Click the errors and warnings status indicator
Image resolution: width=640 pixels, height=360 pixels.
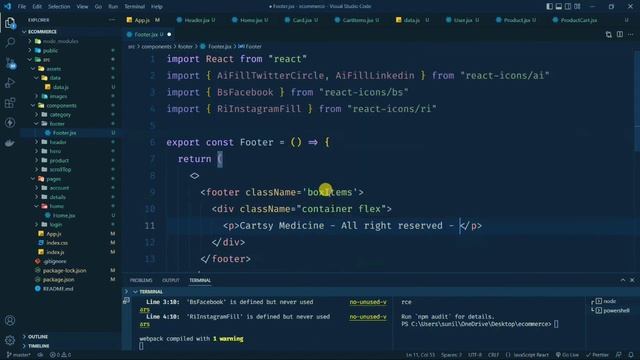[x=60, y=355]
